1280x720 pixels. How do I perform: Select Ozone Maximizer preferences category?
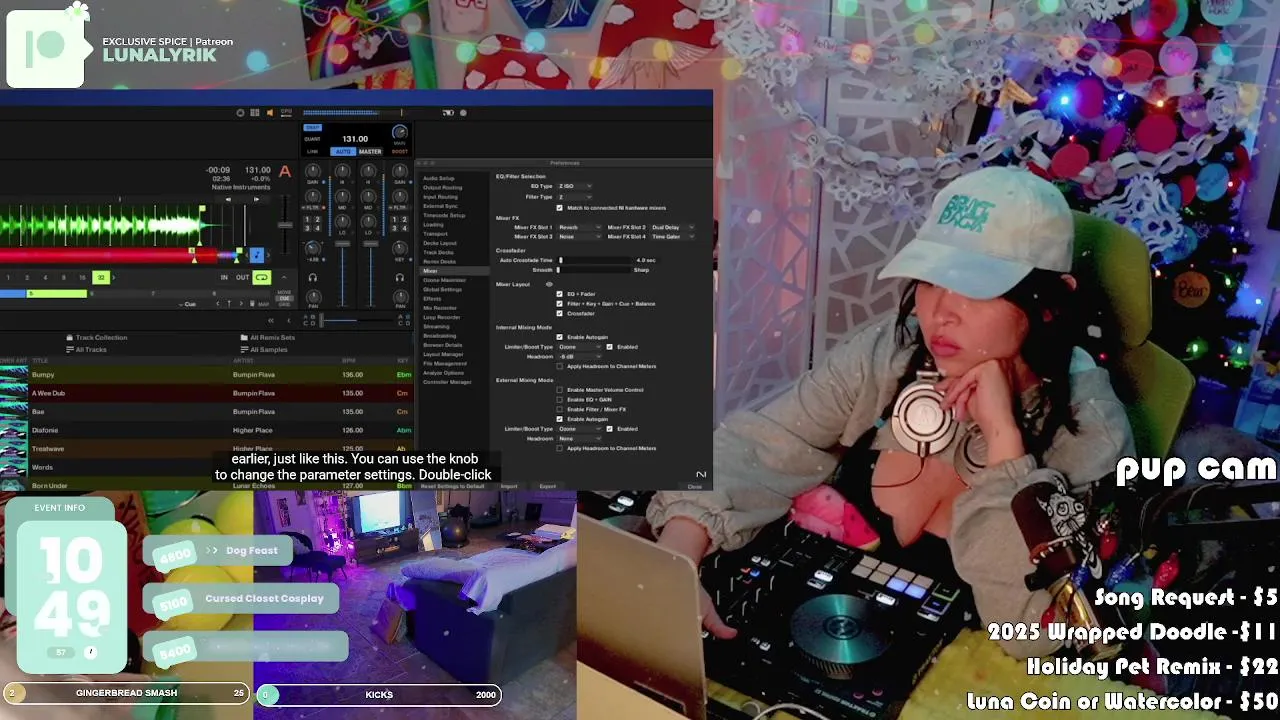[x=444, y=280]
